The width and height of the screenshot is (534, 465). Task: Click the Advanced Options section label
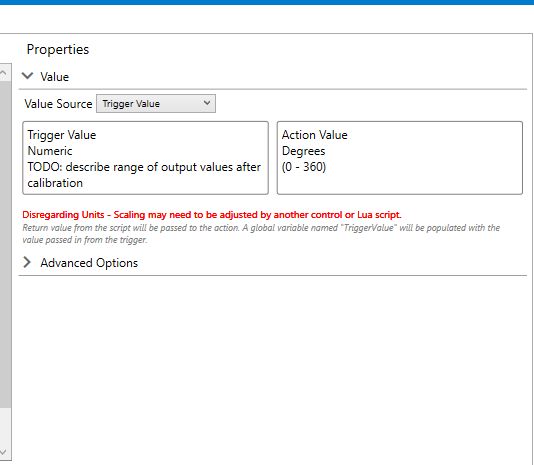(89, 263)
